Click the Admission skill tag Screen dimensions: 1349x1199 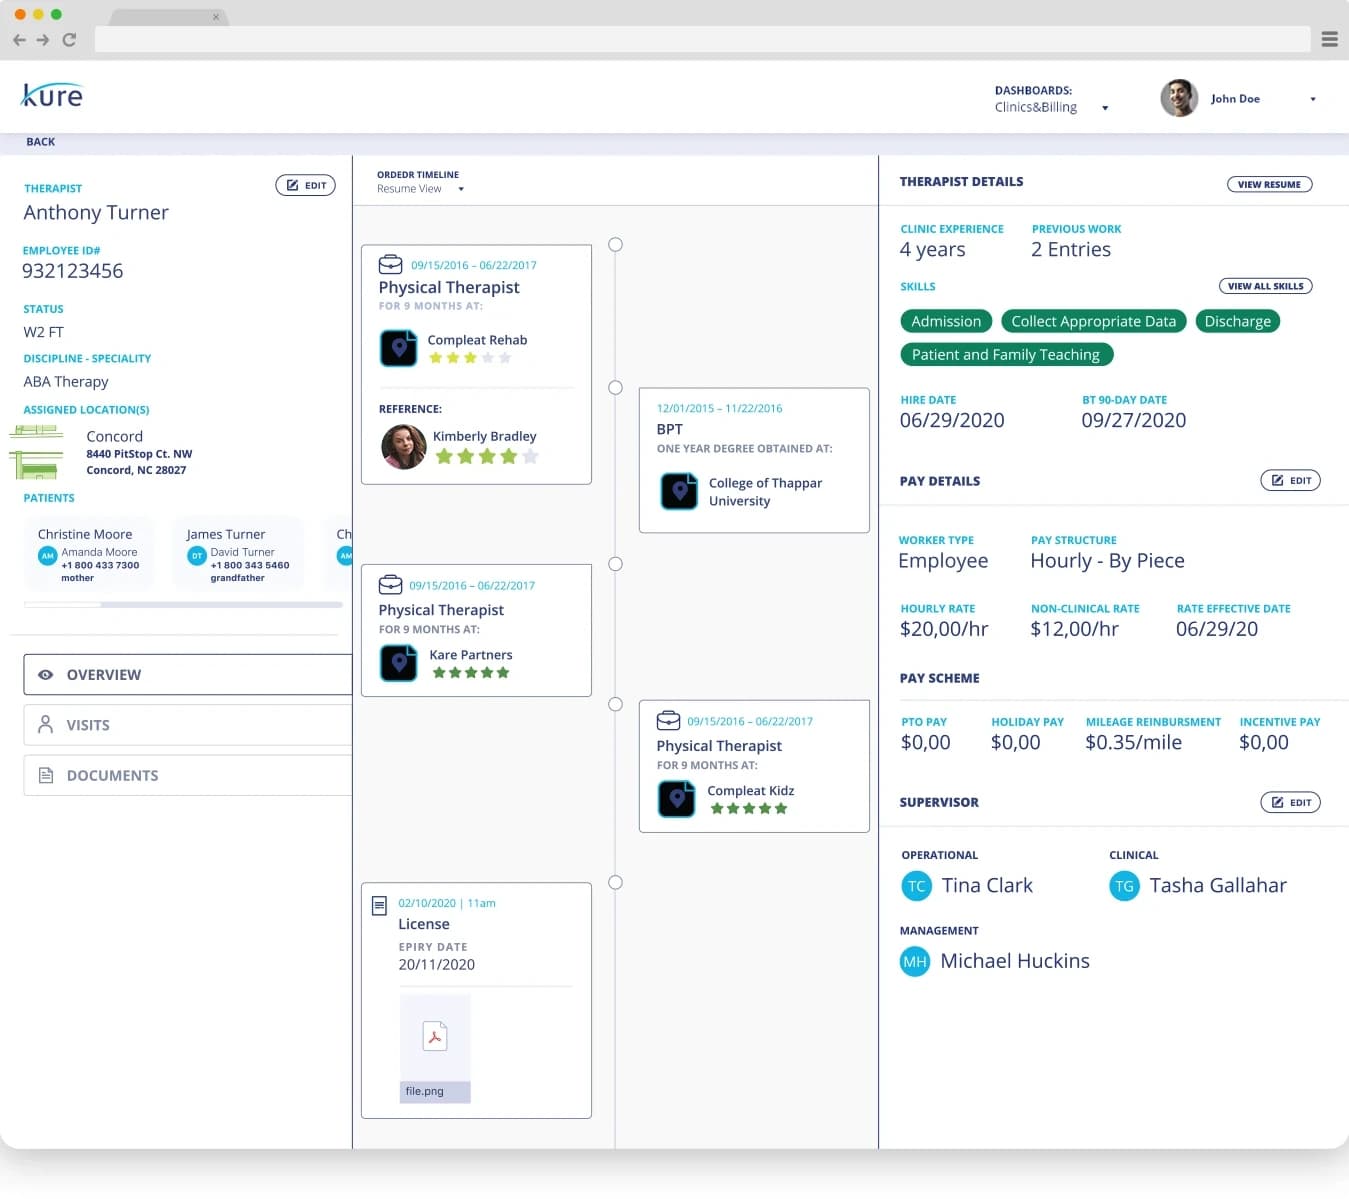point(946,321)
